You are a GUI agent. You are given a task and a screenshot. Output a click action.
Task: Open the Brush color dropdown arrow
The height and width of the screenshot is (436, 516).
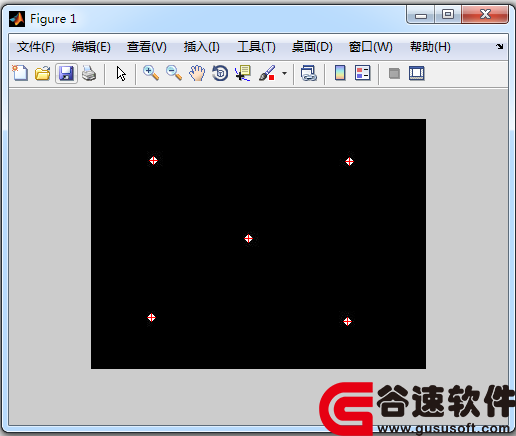tap(284, 73)
